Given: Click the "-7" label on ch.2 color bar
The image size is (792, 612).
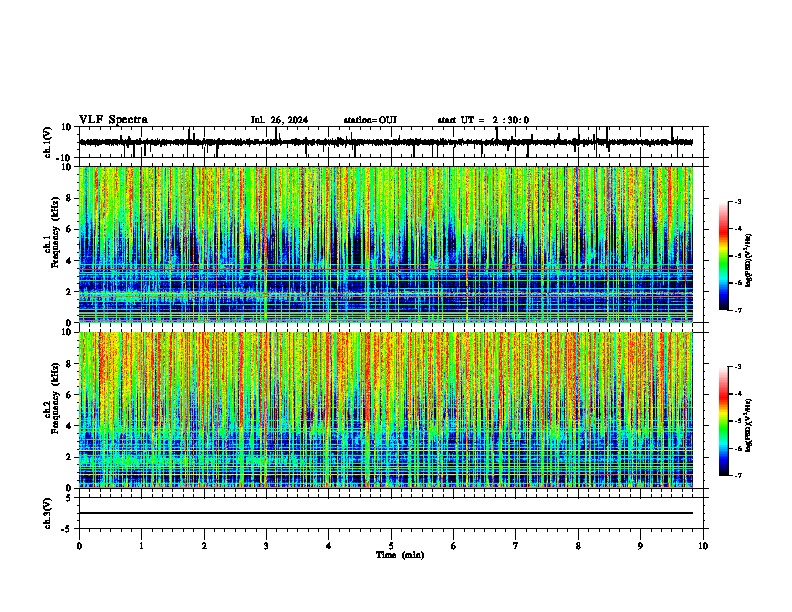Looking at the screenshot, I should point(738,475).
